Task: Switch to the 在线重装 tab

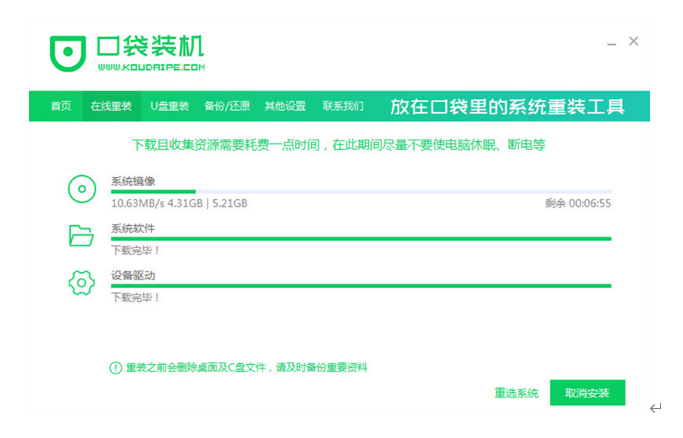Action: coord(110,106)
